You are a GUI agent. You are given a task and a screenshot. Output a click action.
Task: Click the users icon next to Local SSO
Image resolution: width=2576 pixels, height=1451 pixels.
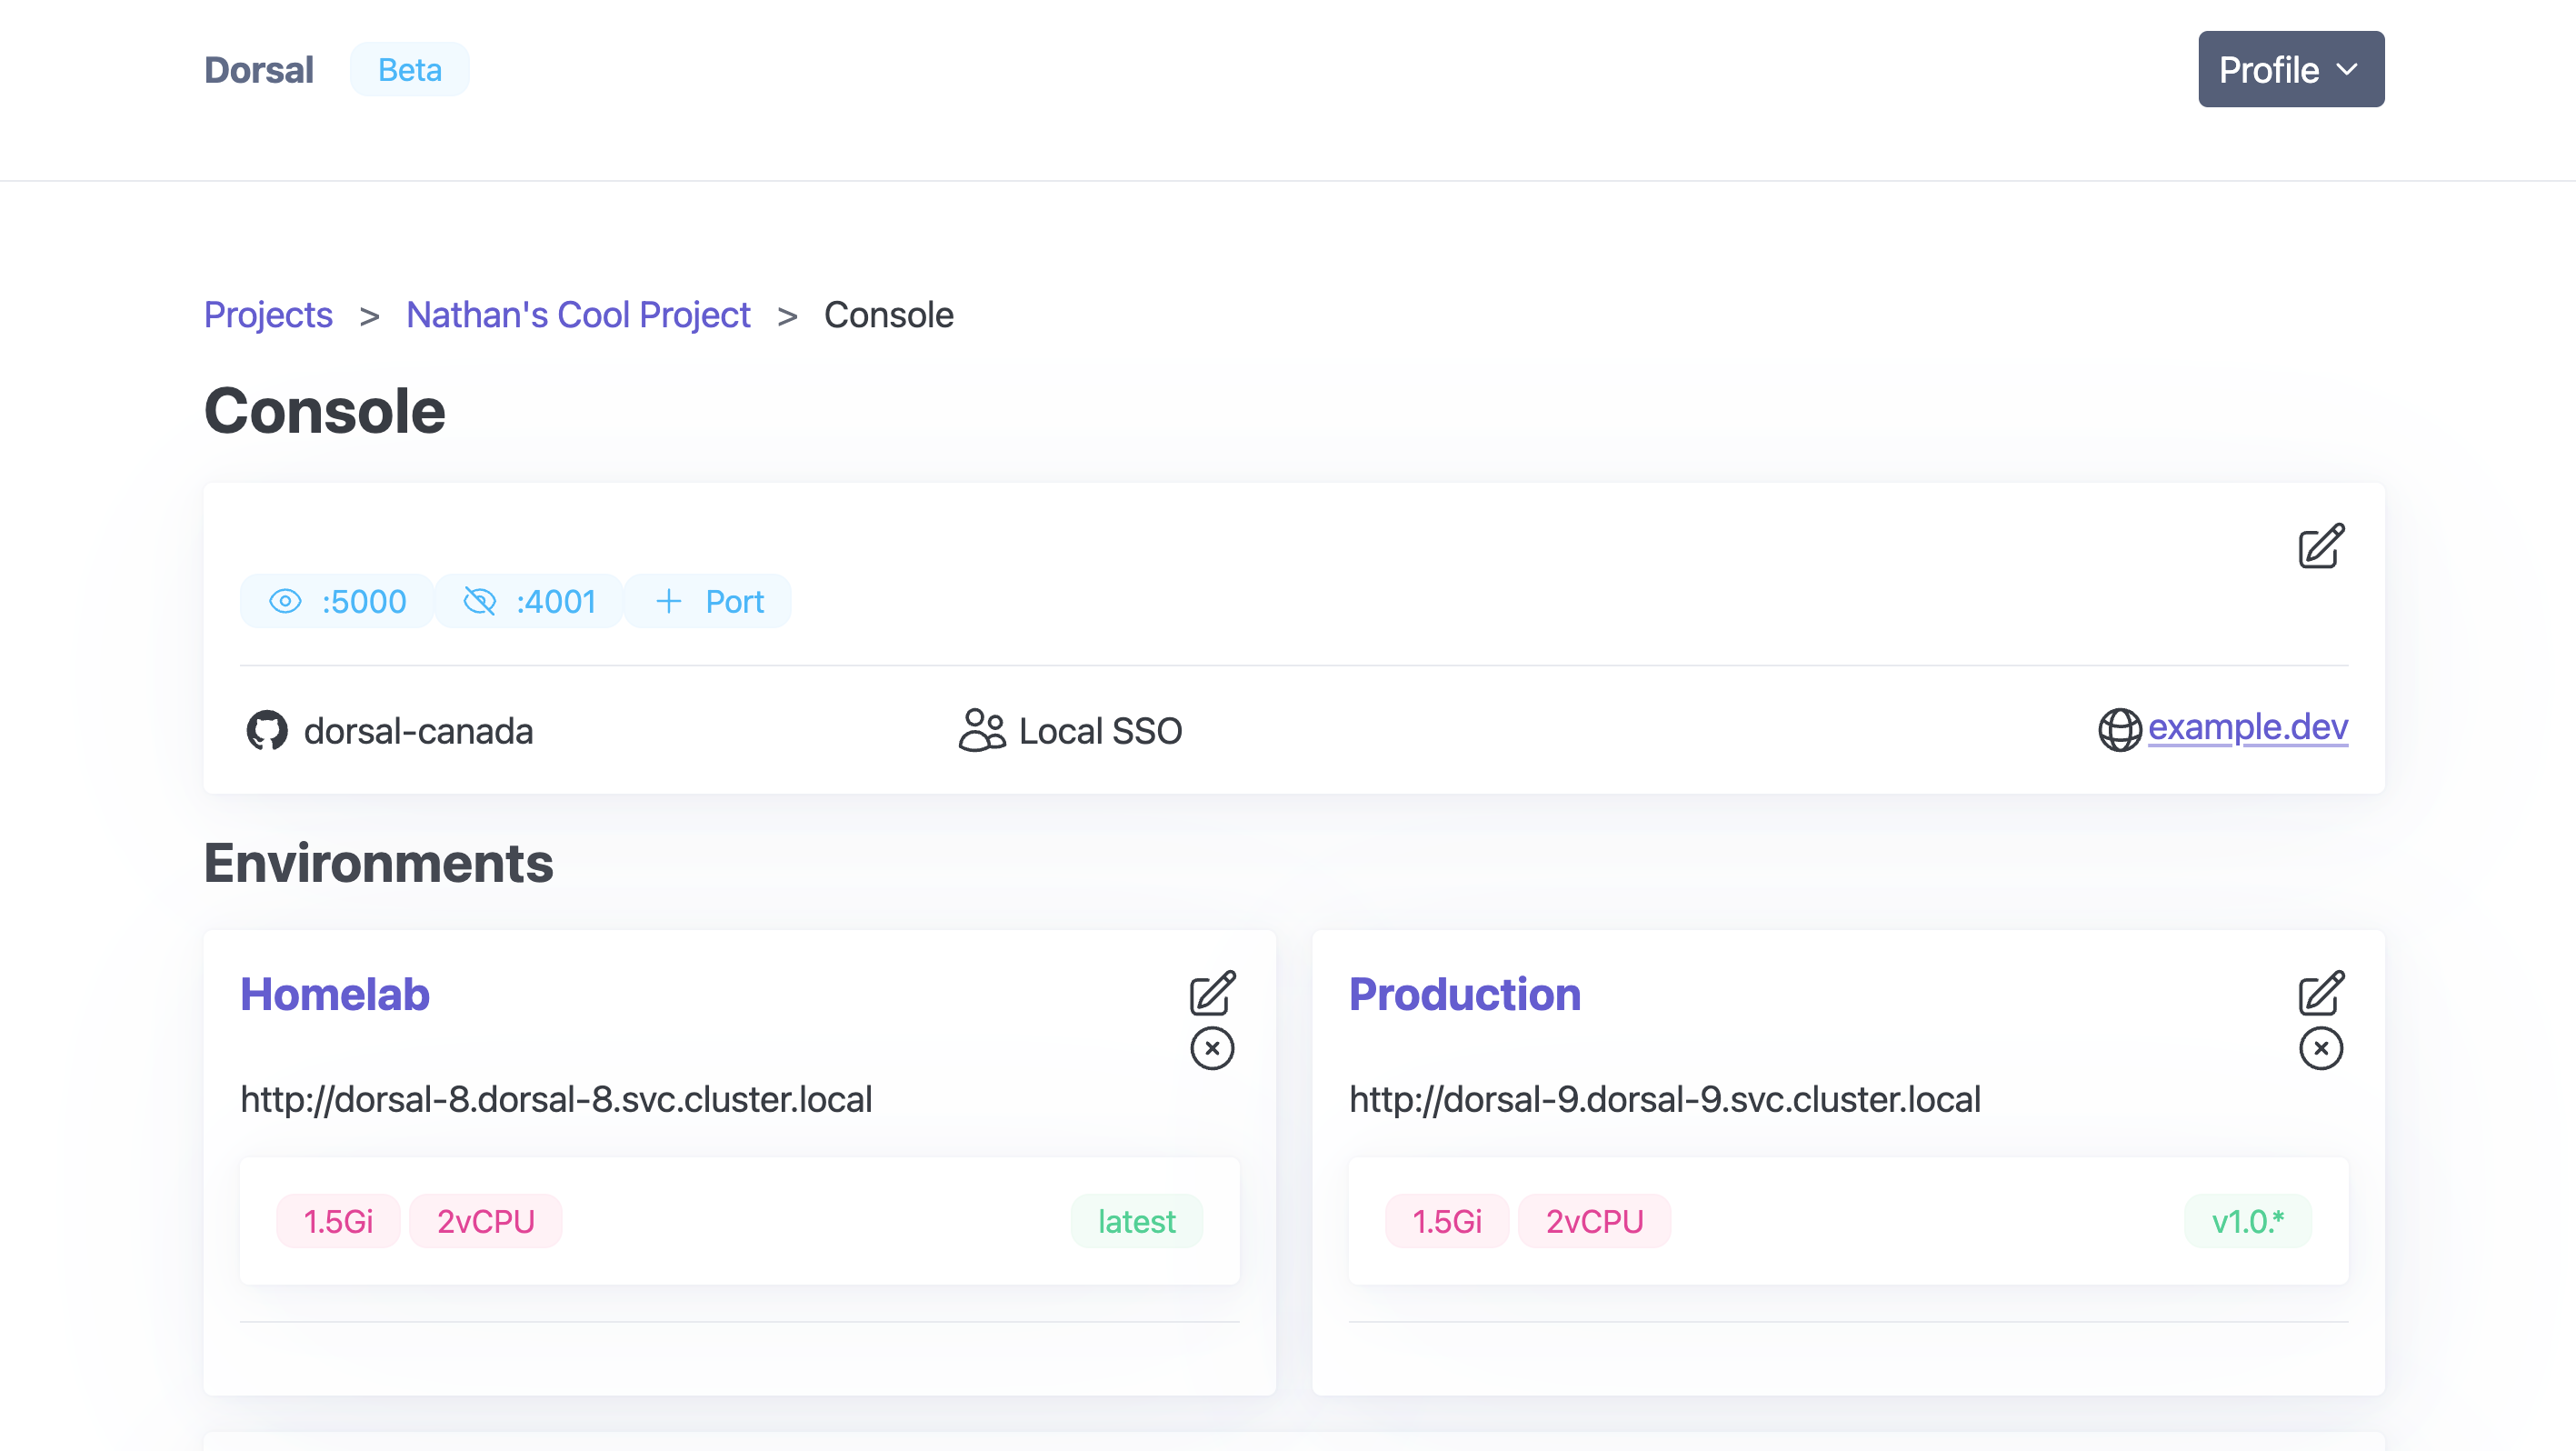(x=982, y=731)
